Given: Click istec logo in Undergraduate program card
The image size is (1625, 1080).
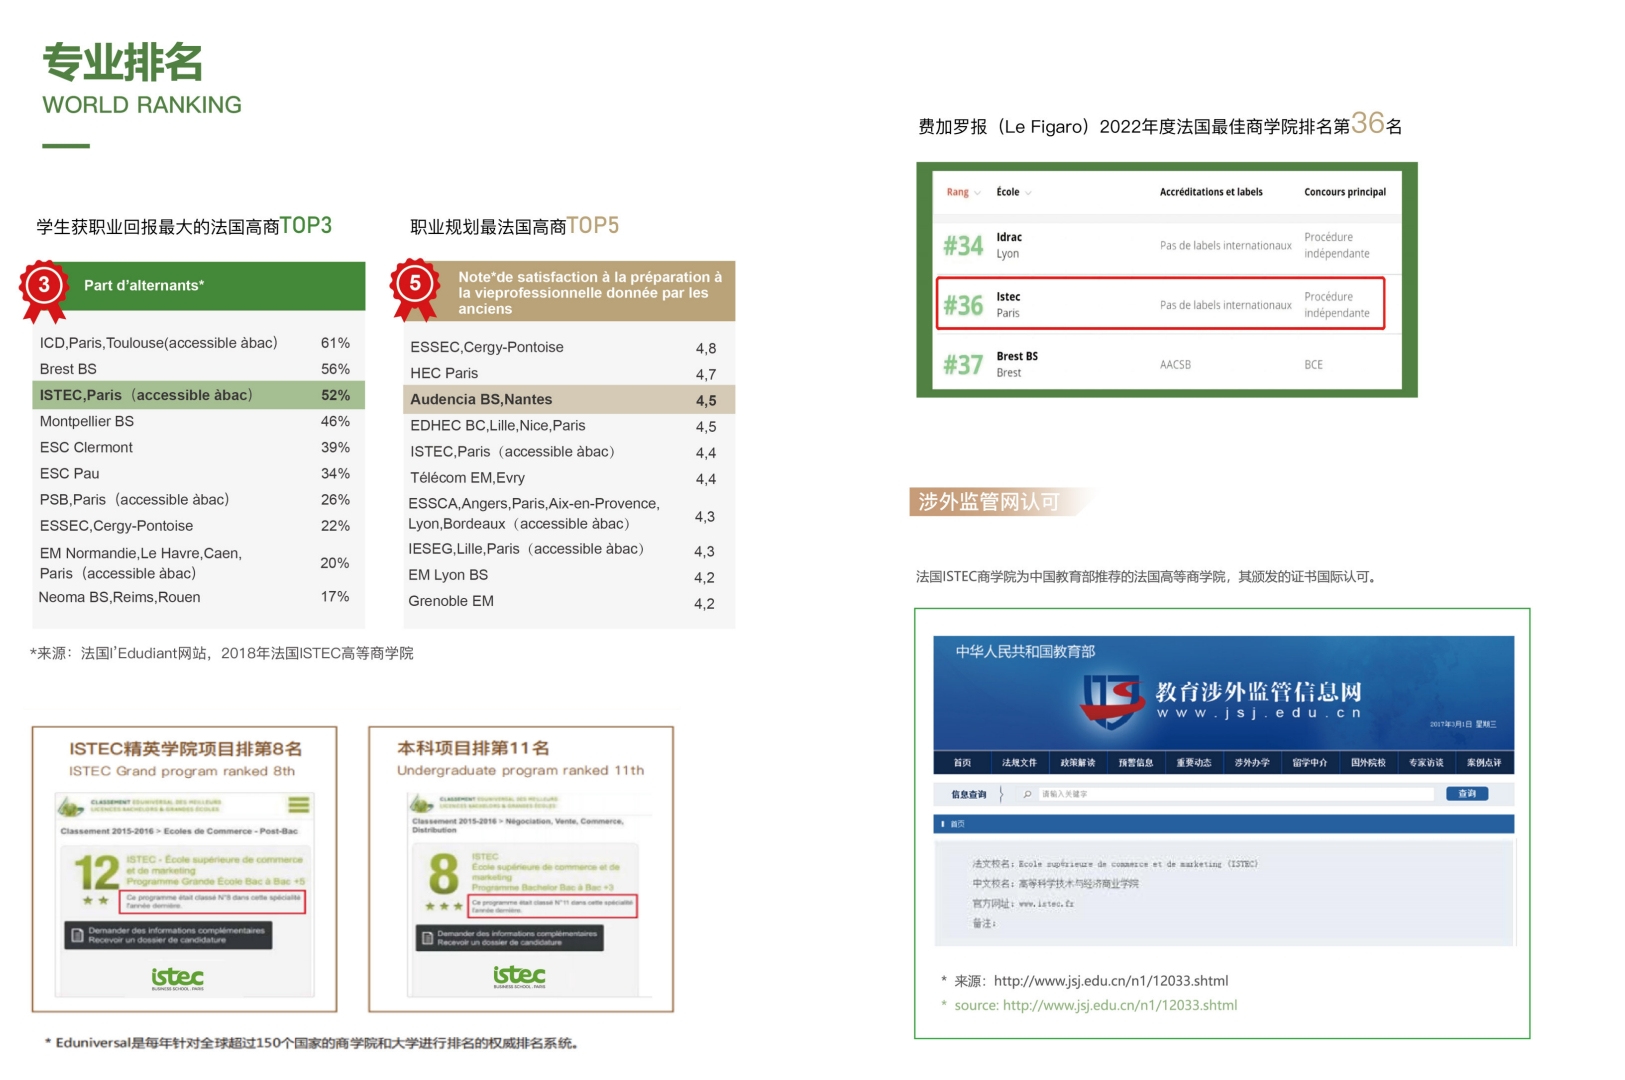Looking at the screenshot, I should pos(519,975).
